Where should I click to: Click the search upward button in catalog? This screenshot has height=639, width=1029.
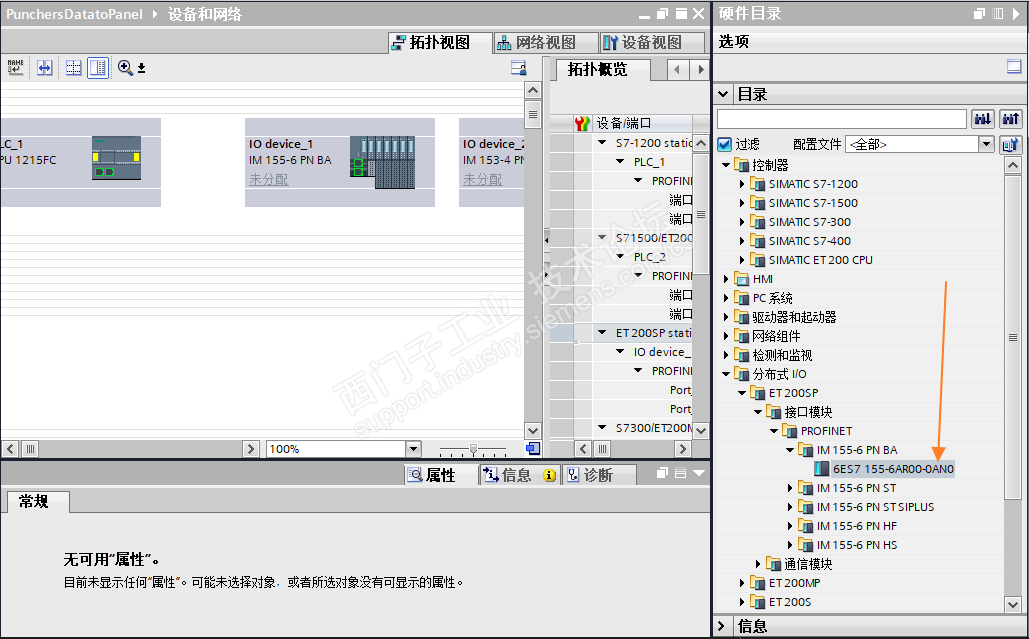(1011, 119)
